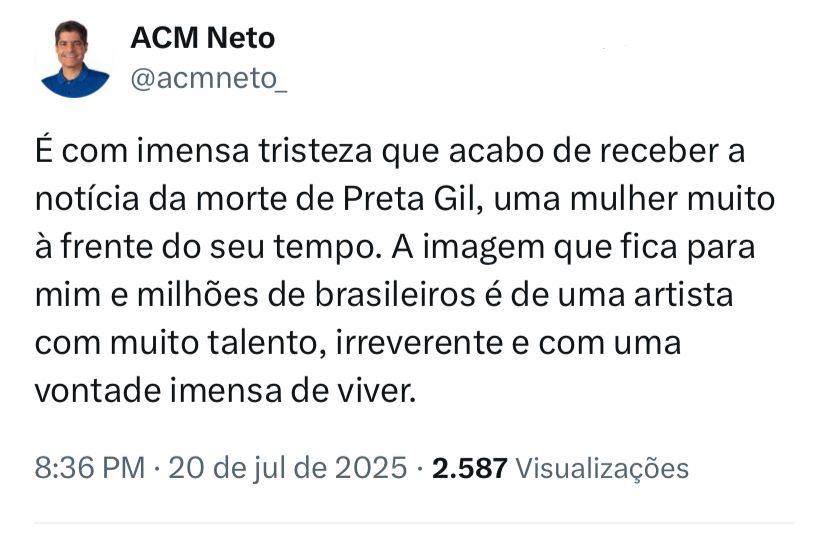Viewport: 828px width, 536px height.
Task: Select the word brasileiros in tweet
Action: [395, 295]
